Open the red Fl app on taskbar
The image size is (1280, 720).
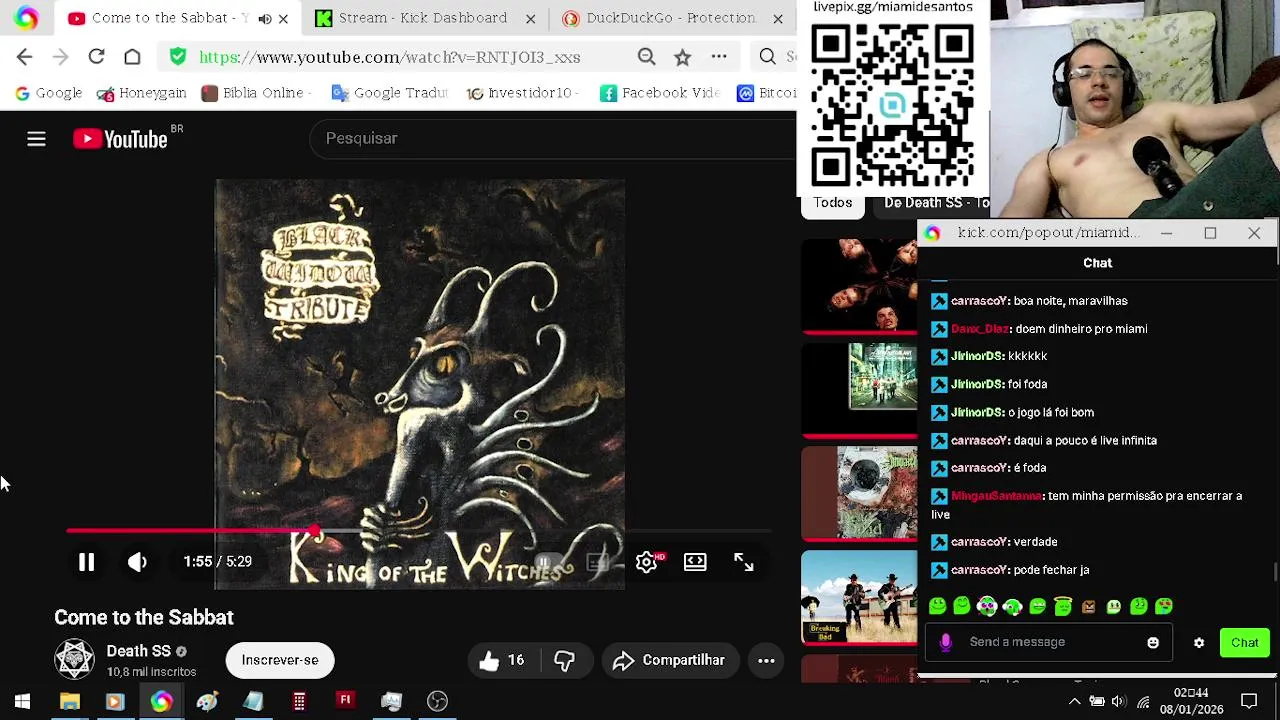coord(345,700)
